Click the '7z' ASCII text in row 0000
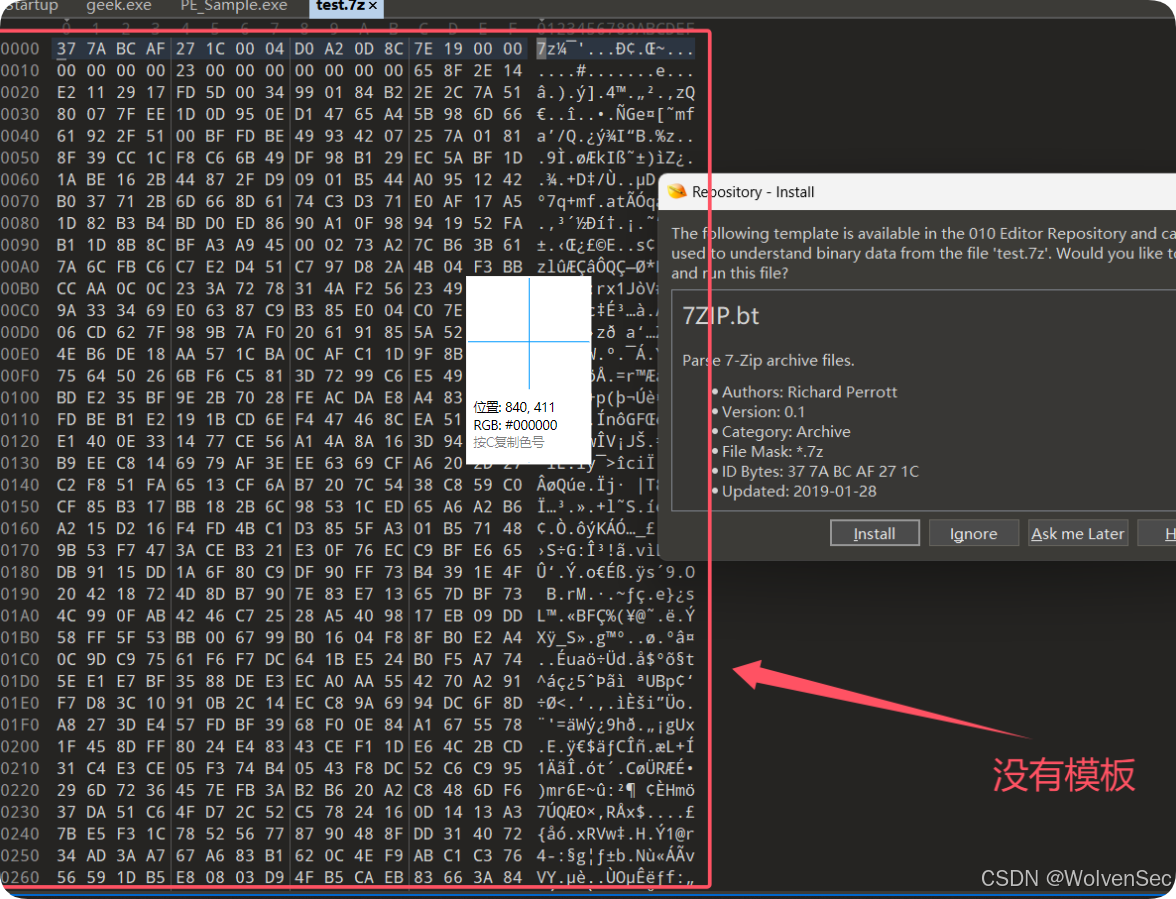Image resolution: width=1176 pixels, height=899 pixels. pos(546,49)
